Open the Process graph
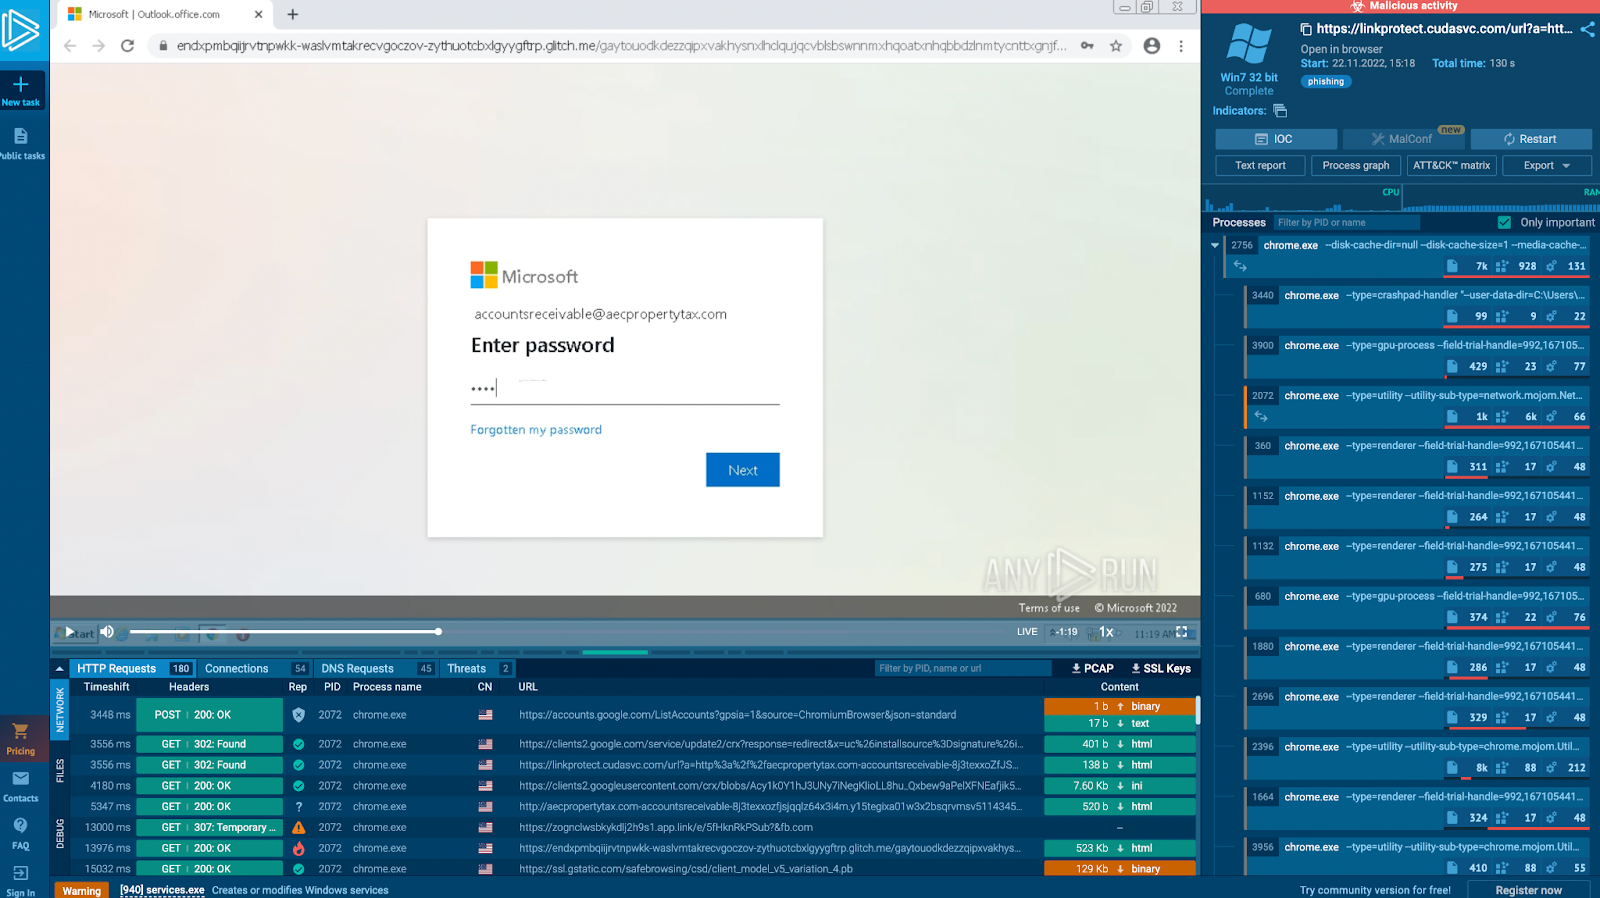This screenshot has height=898, width=1600. (1355, 166)
